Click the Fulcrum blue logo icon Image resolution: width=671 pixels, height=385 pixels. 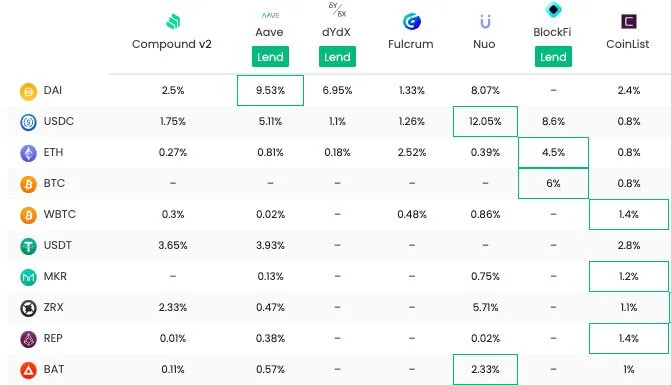pos(412,21)
